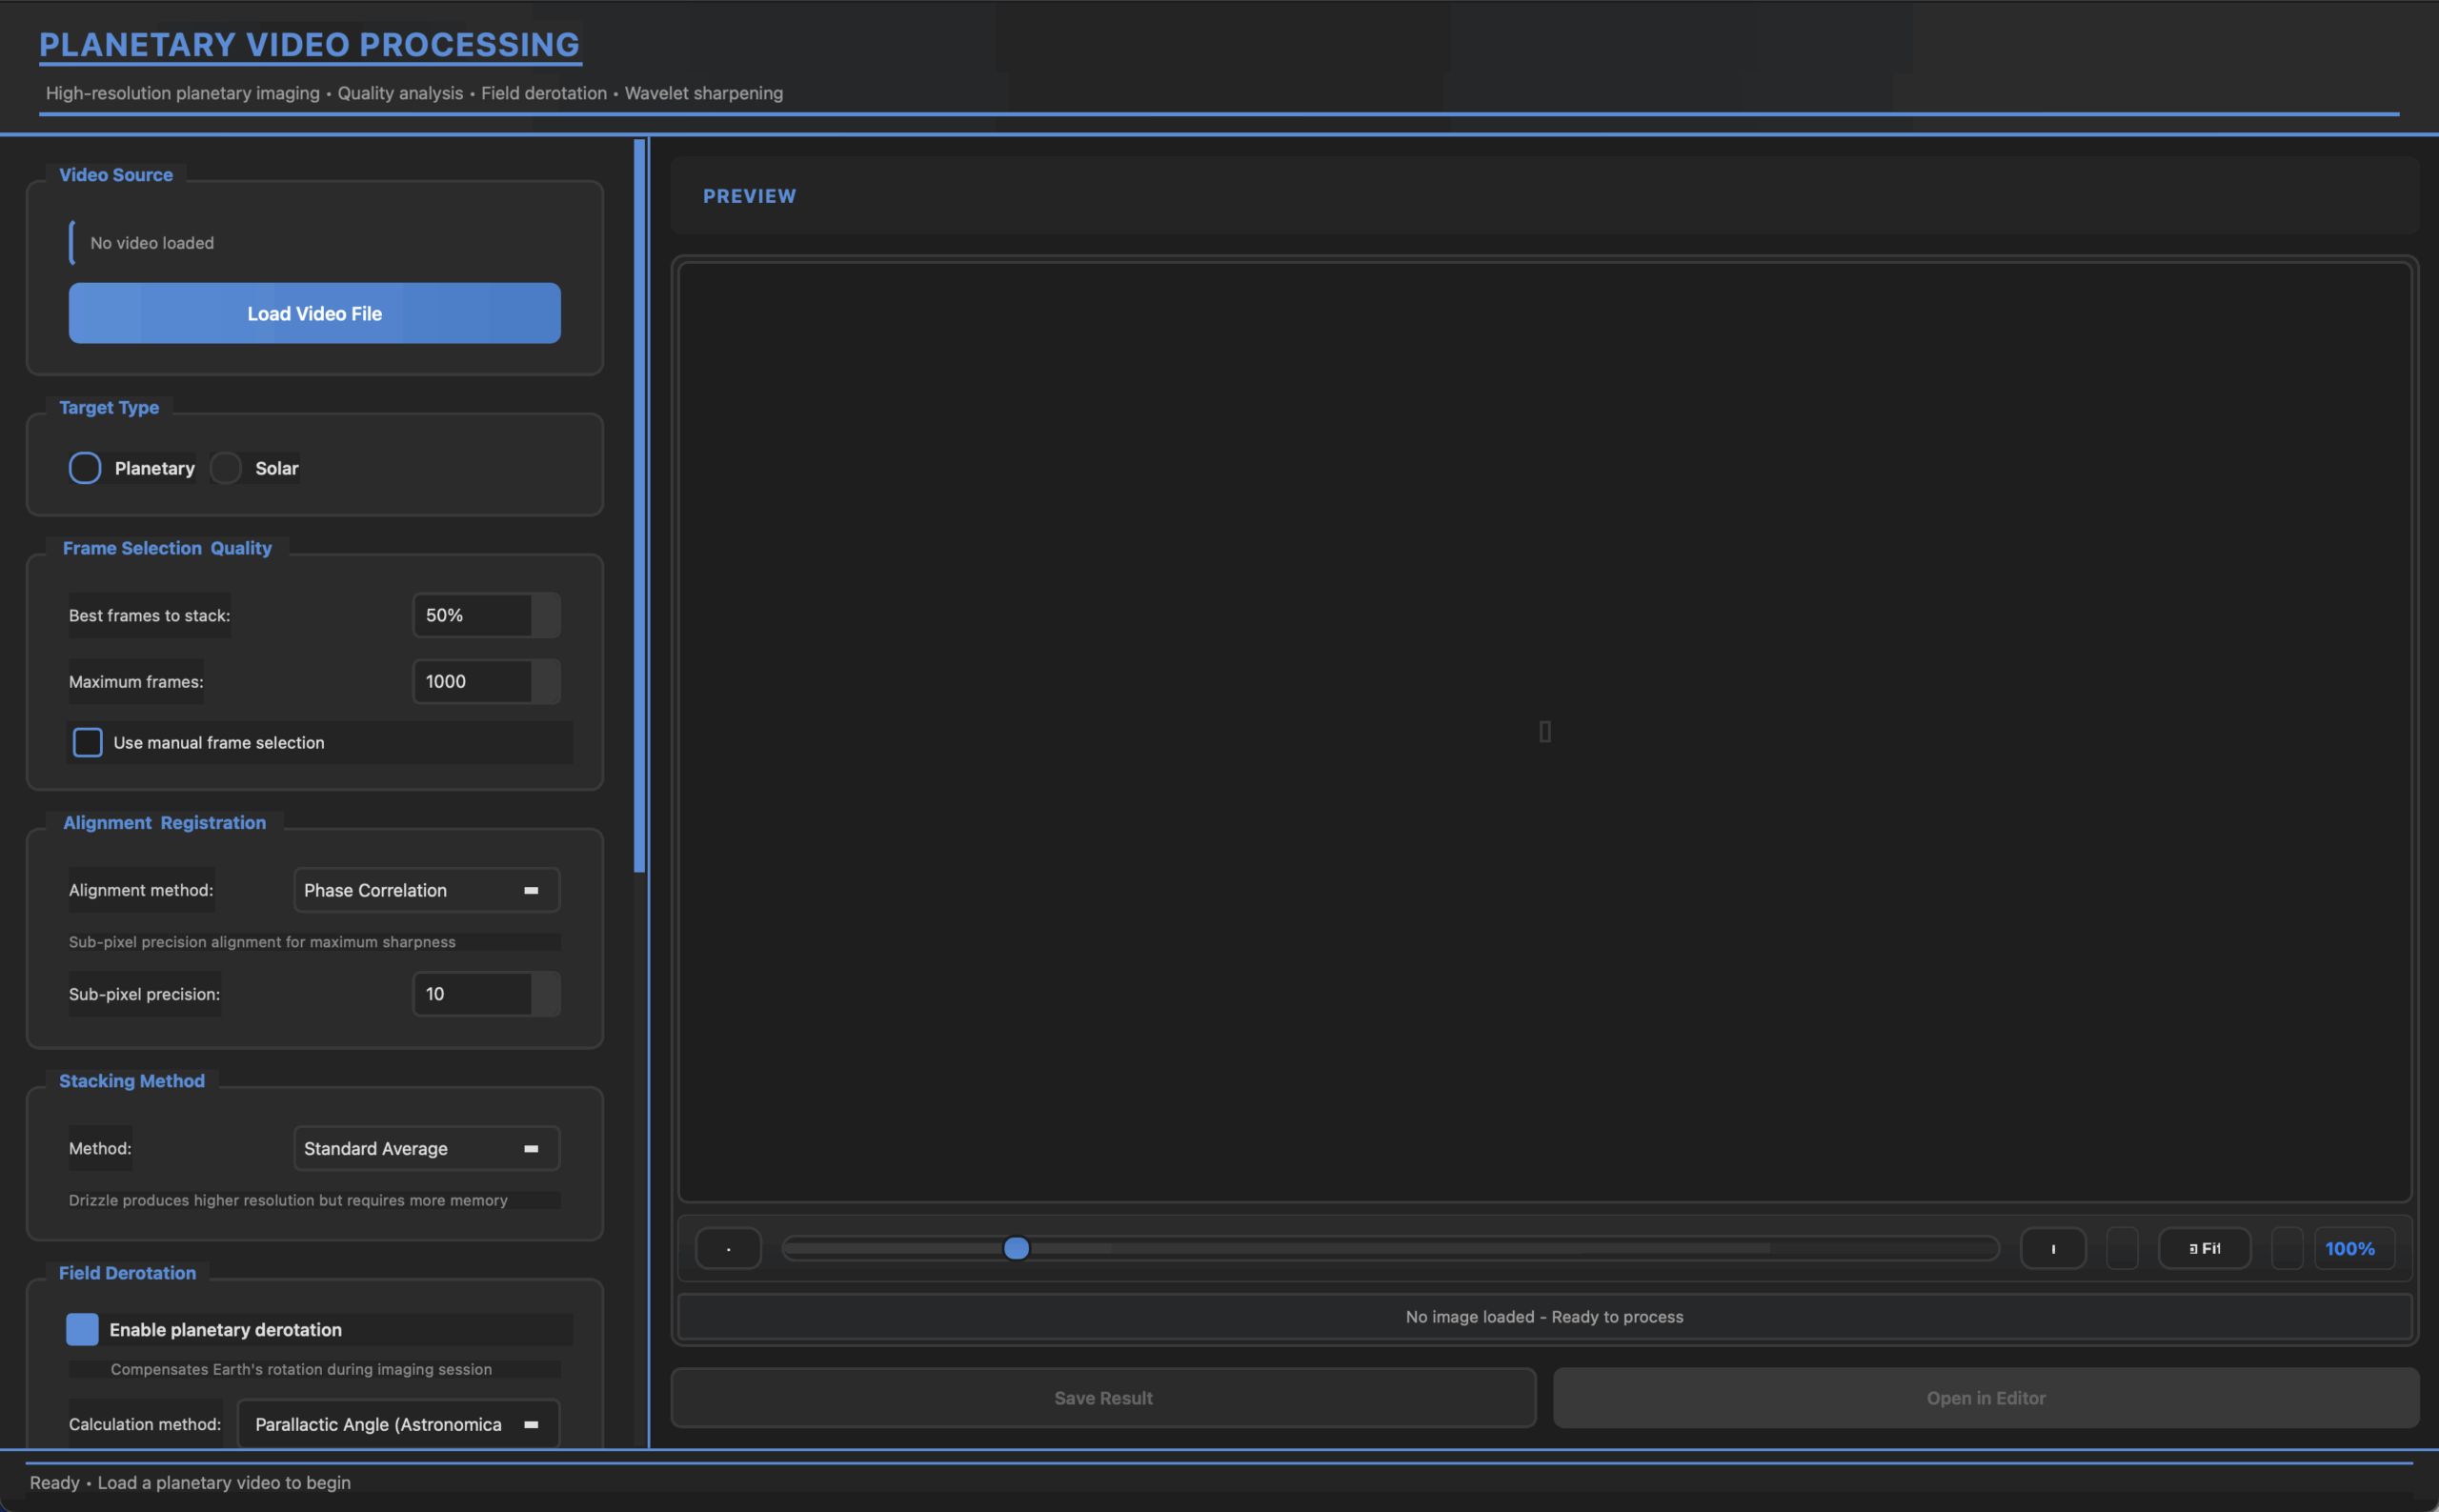Screen dimensions: 2439x1512
Task: Open the Alignment method dropdown
Action: [426, 889]
